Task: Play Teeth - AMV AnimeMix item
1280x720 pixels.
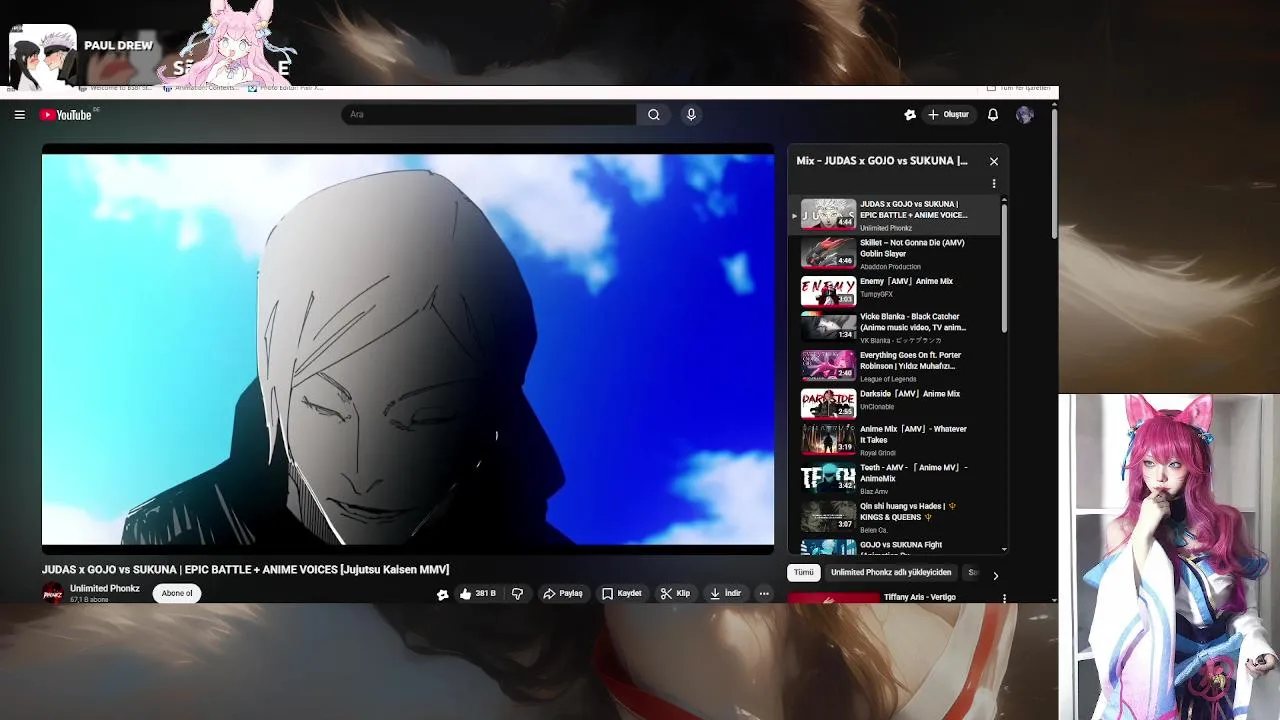Action: 895,479
